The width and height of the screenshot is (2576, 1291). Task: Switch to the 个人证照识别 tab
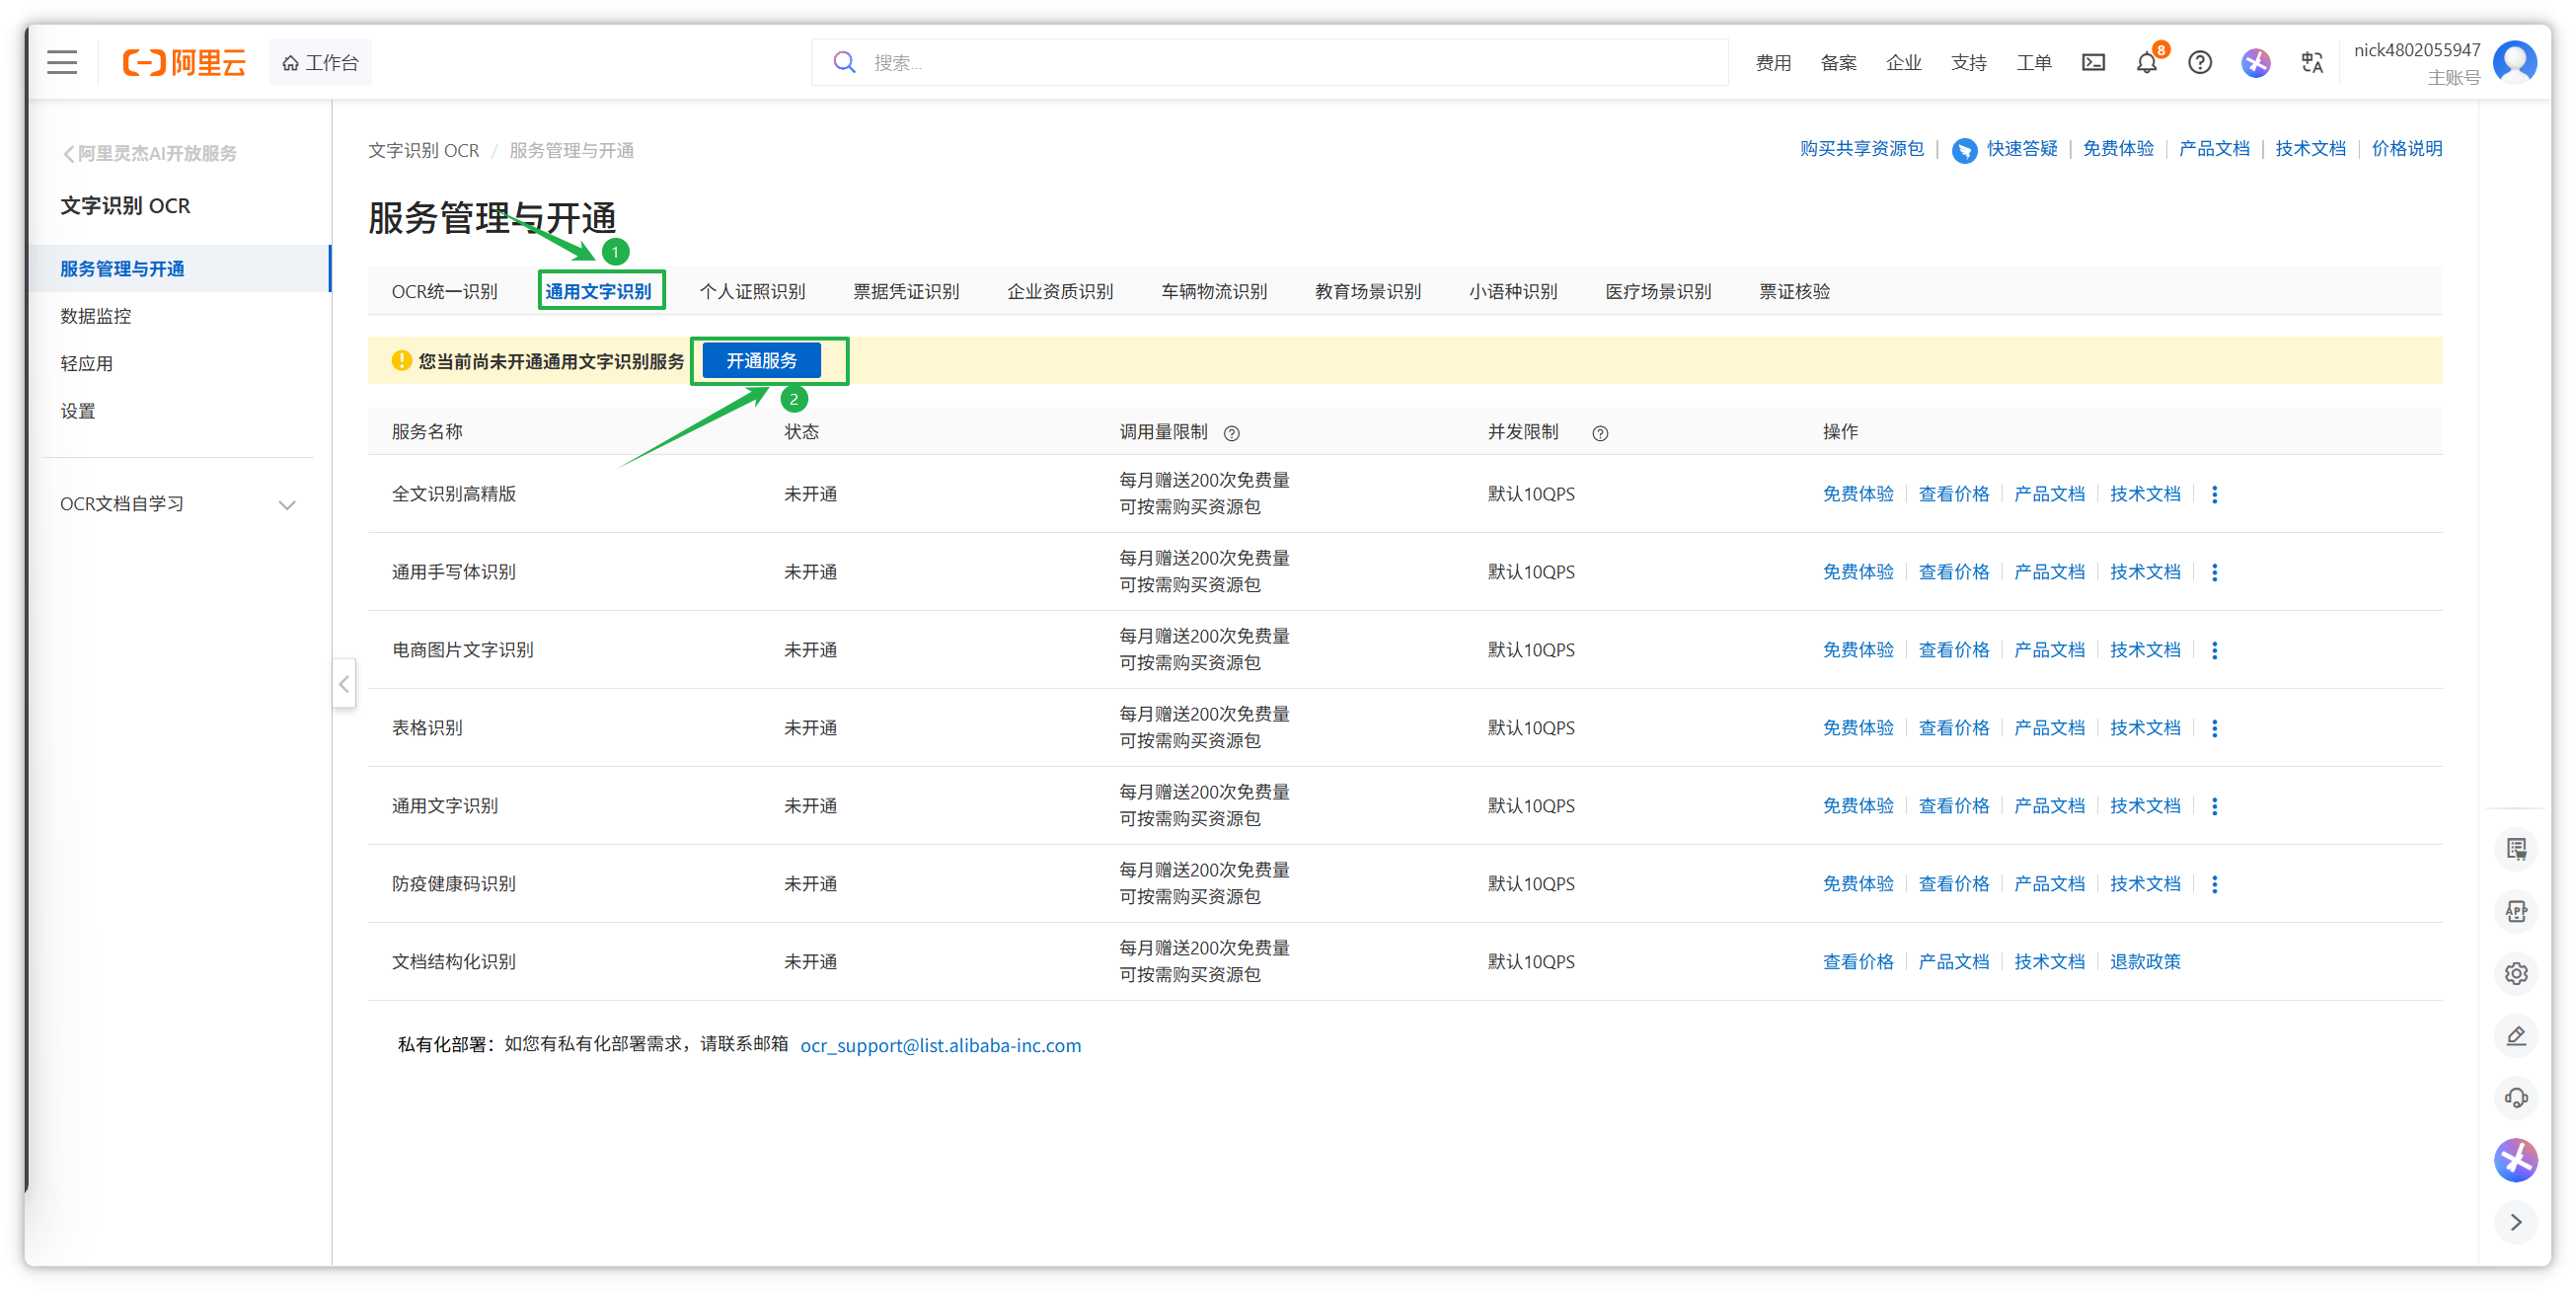point(752,291)
